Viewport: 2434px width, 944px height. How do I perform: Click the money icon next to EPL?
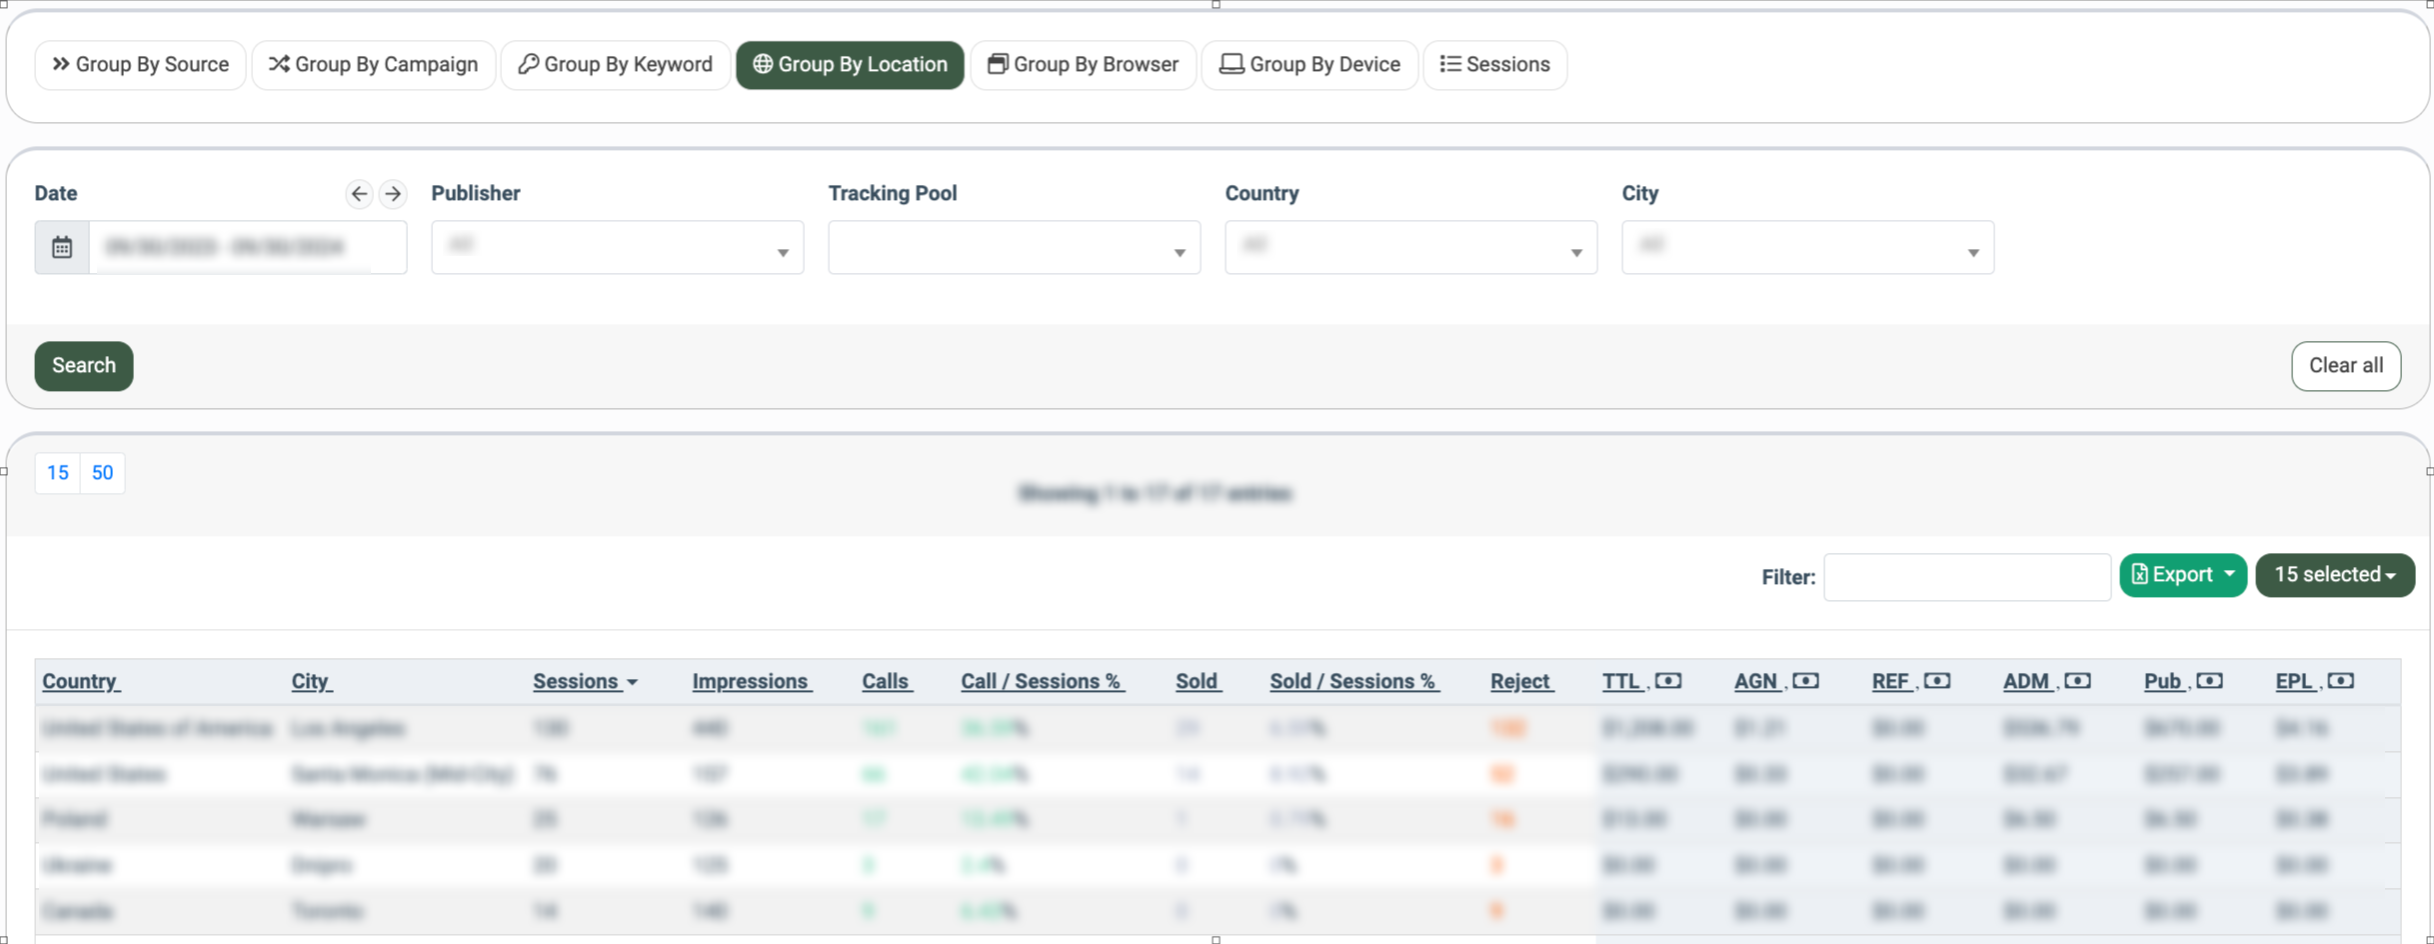(2340, 681)
